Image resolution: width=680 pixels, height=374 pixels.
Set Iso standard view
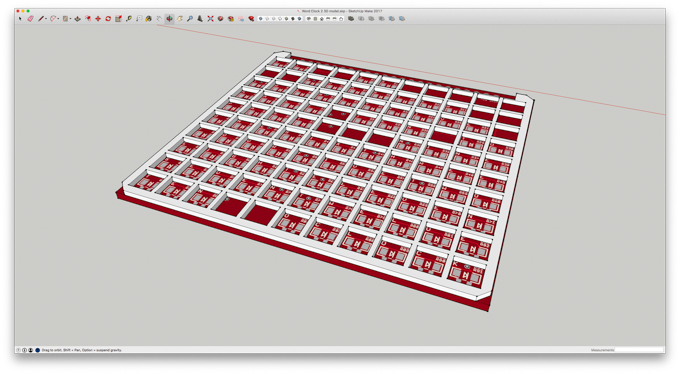tap(309, 19)
